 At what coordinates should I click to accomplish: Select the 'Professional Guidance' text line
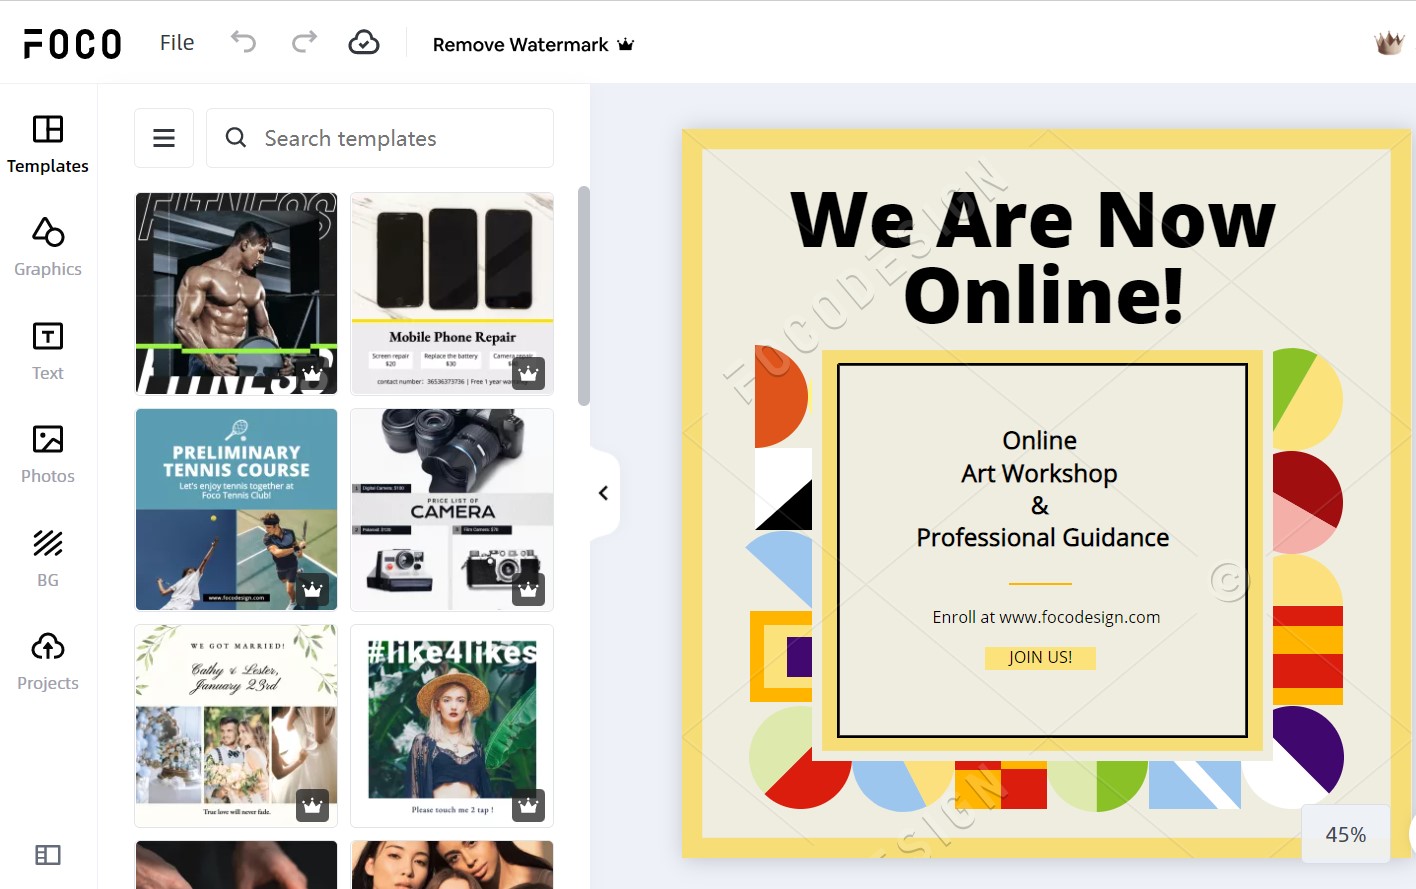click(1042, 538)
